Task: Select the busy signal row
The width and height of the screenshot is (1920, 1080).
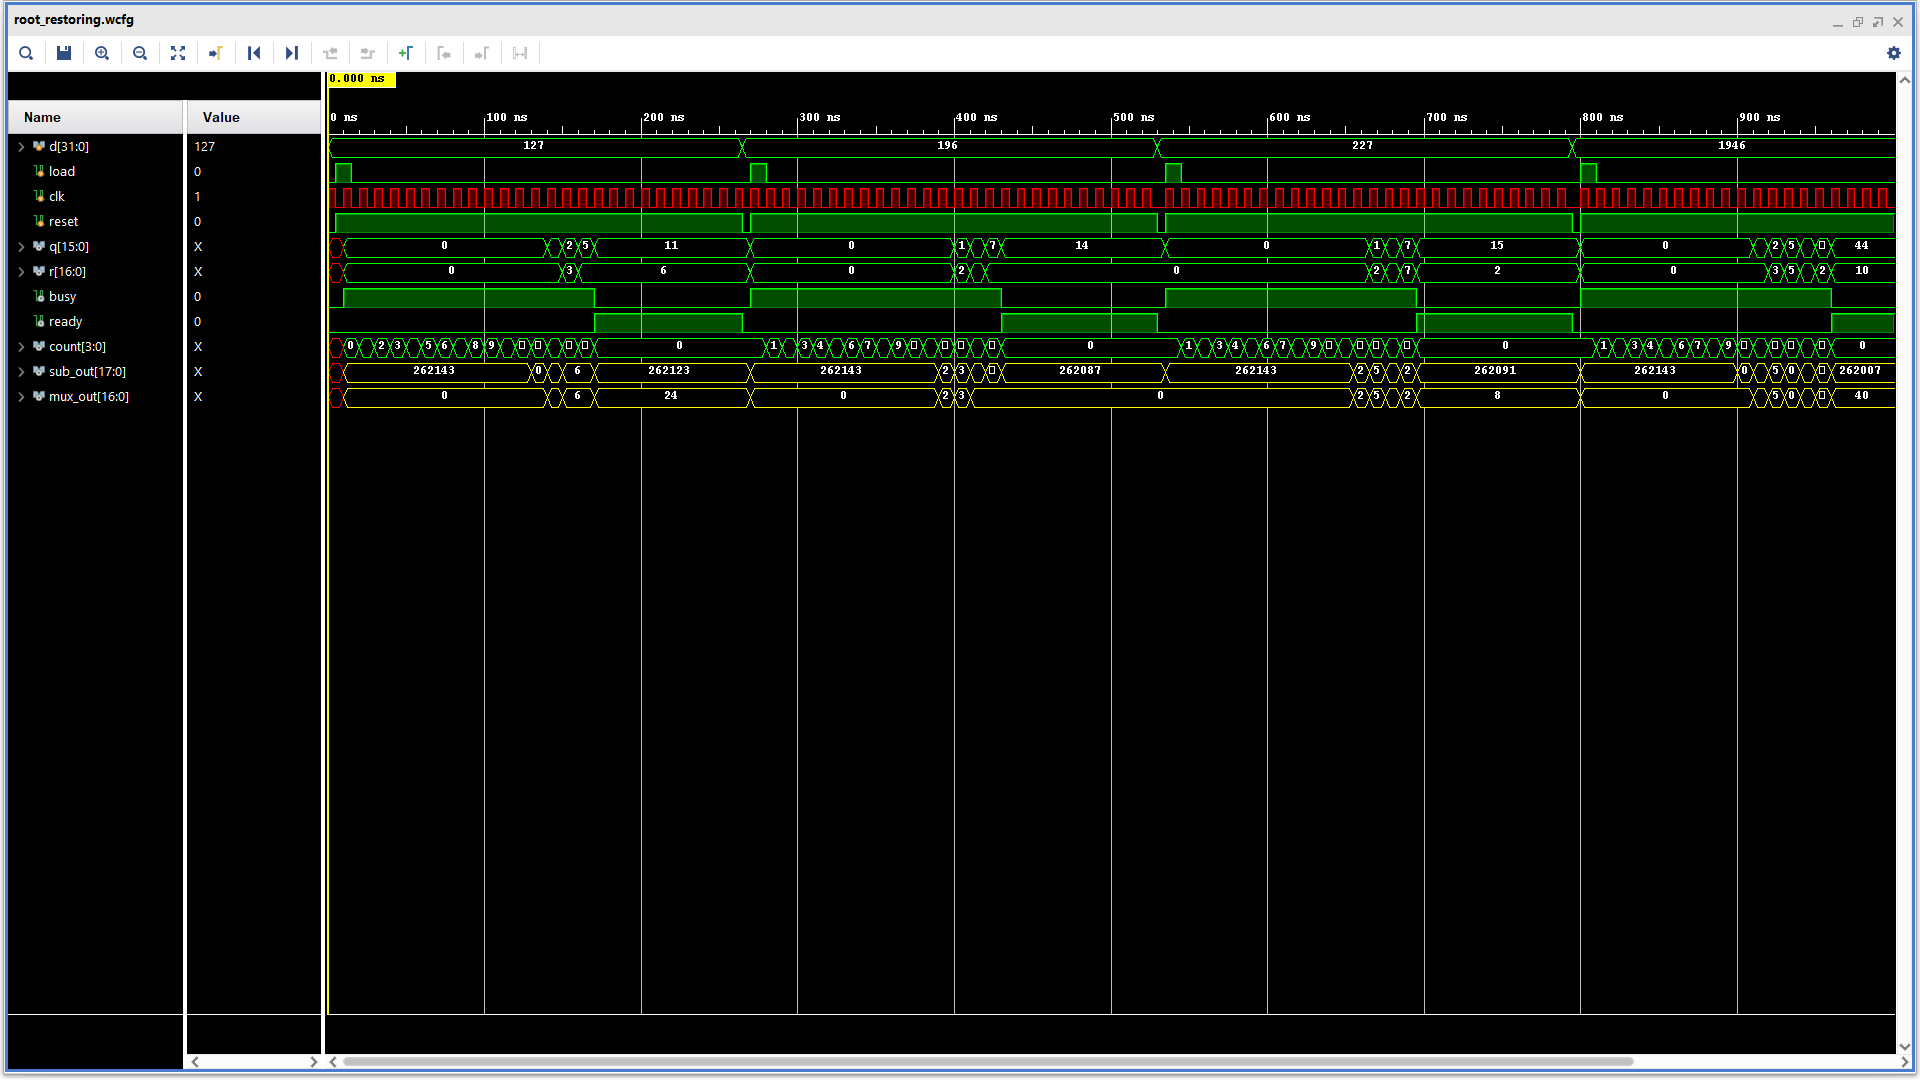Action: [x=62, y=297]
